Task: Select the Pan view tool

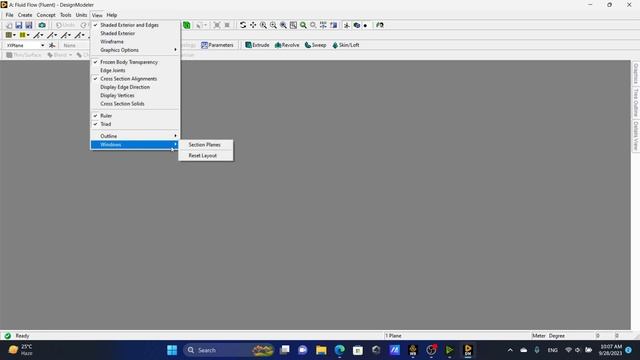Action: coord(253,25)
